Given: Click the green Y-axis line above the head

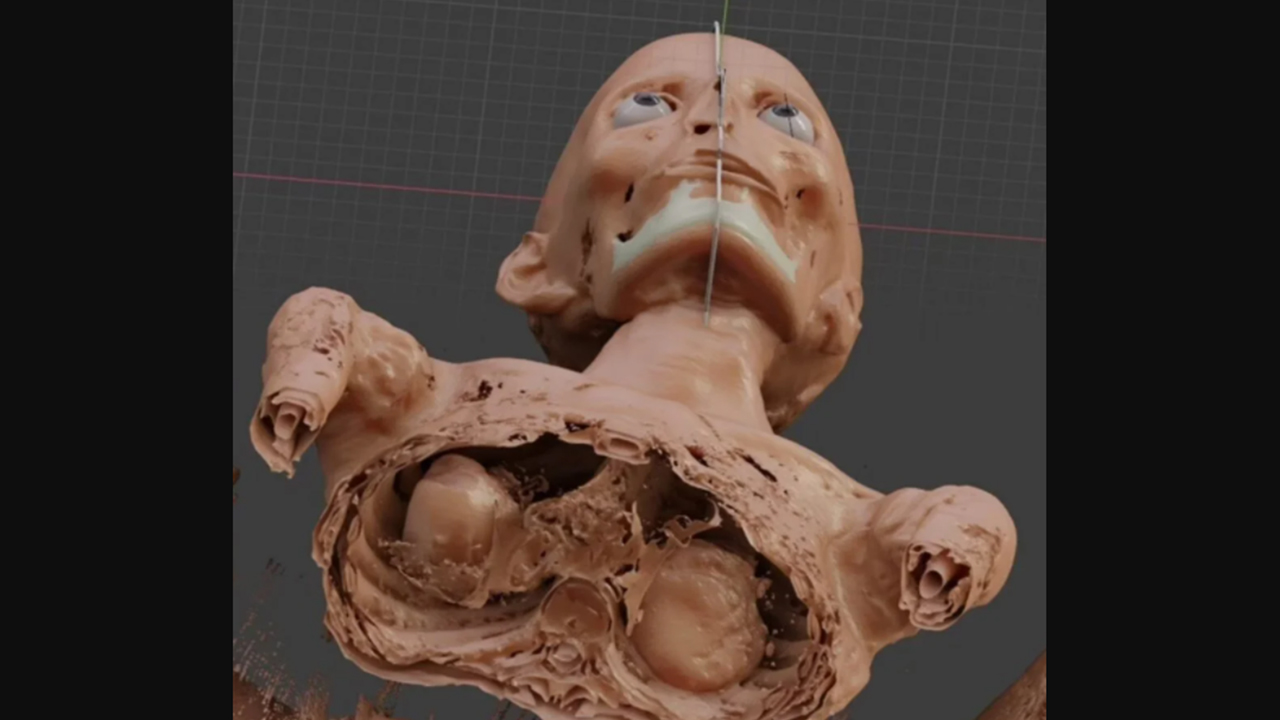Looking at the screenshot, I should point(726,12).
